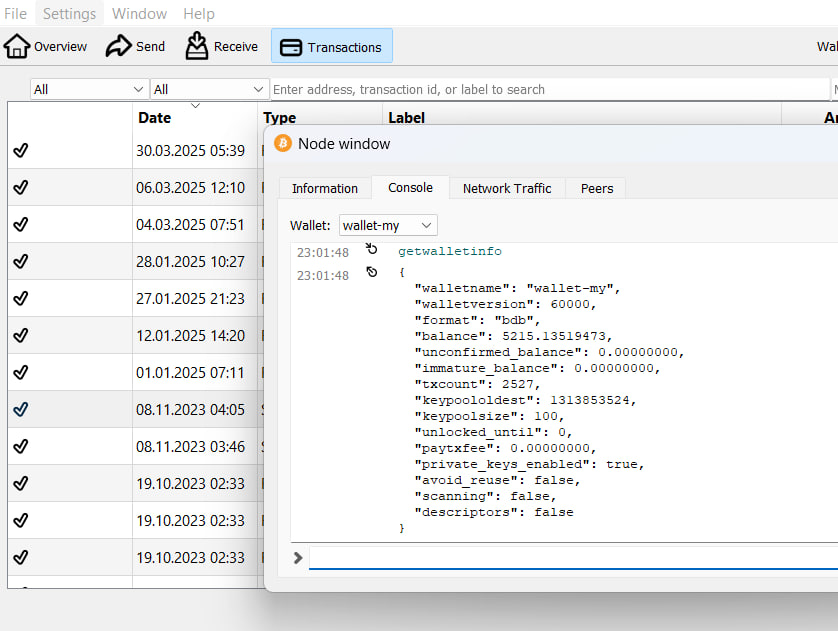
Task: Switch to the Network Traffic tab
Action: (x=507, y=189)
